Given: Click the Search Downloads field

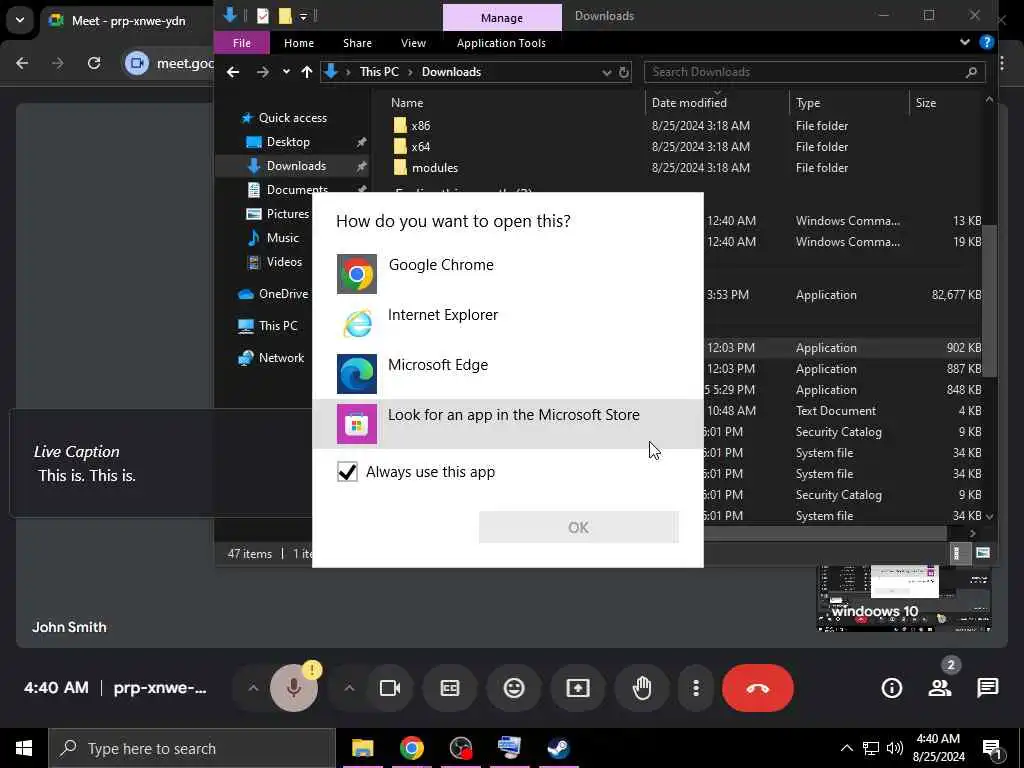Looking at the screenshot, I should 814,72.
